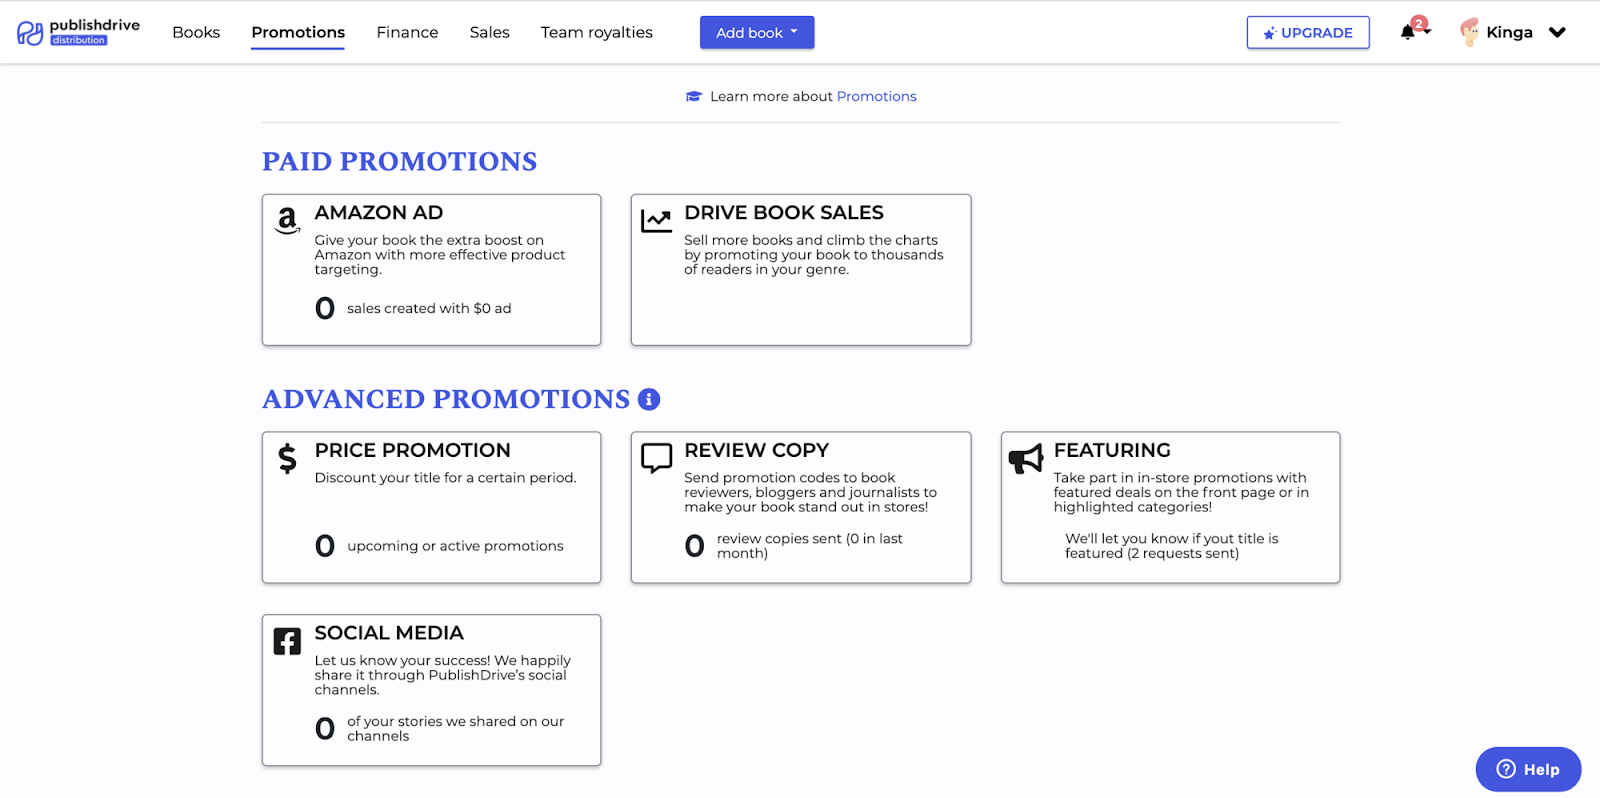Viewport: 1600px width, 798px height.
Task: Click 'Sell more books and climb' description
Action: click(814, 255)
